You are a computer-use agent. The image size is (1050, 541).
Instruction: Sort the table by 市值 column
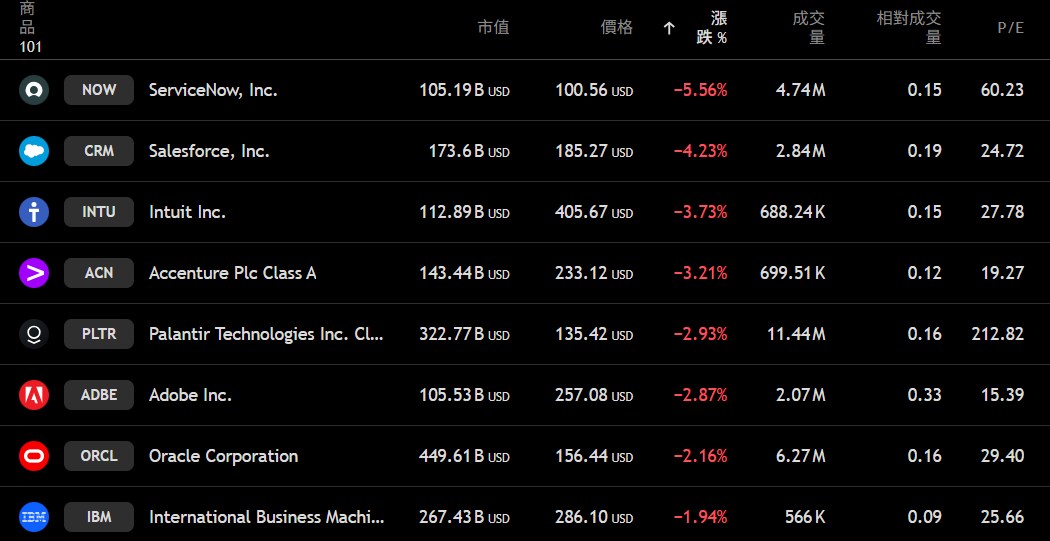(493, 28)
